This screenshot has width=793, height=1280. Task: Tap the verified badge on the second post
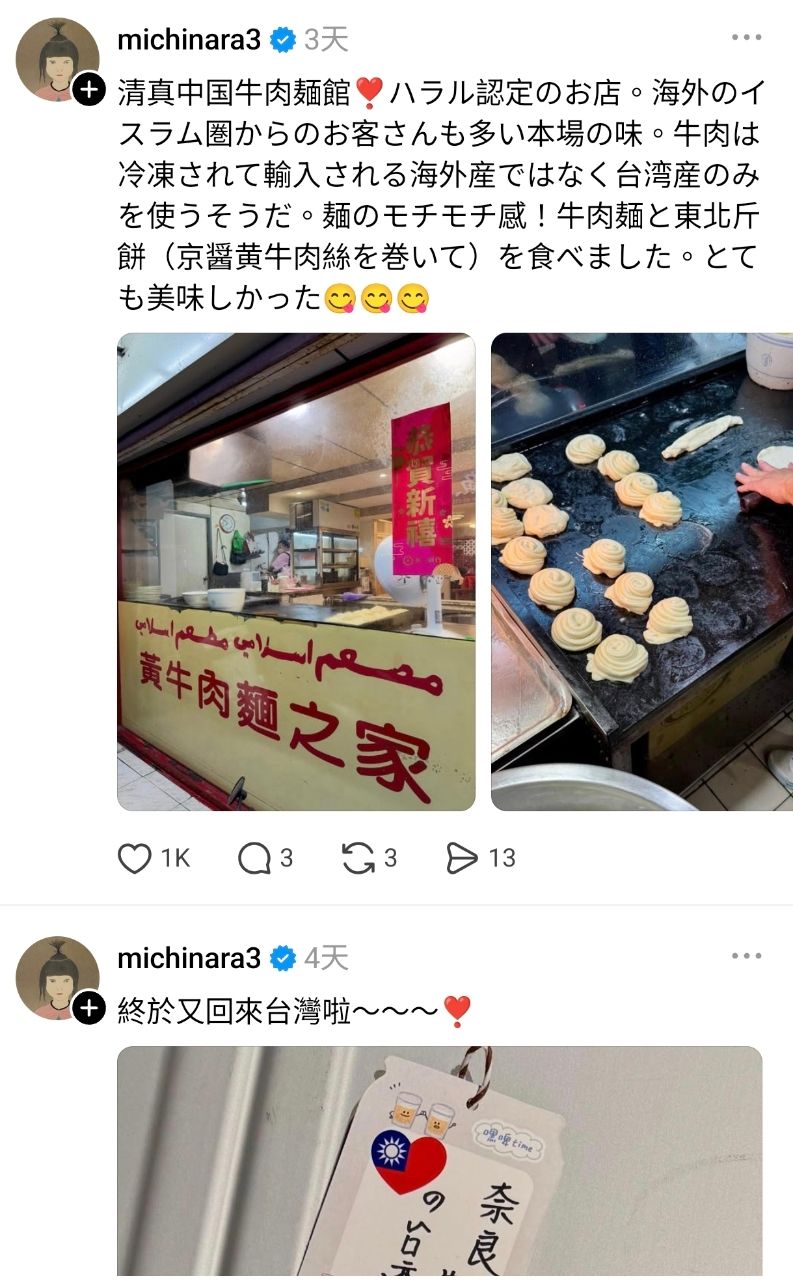coord(283,958)
